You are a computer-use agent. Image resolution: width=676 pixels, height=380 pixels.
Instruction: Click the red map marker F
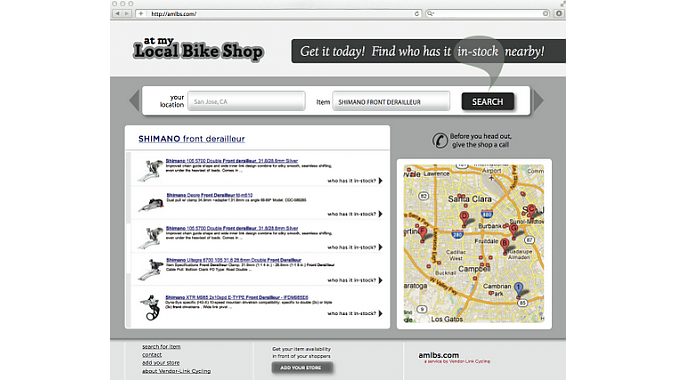coord(423,233)
